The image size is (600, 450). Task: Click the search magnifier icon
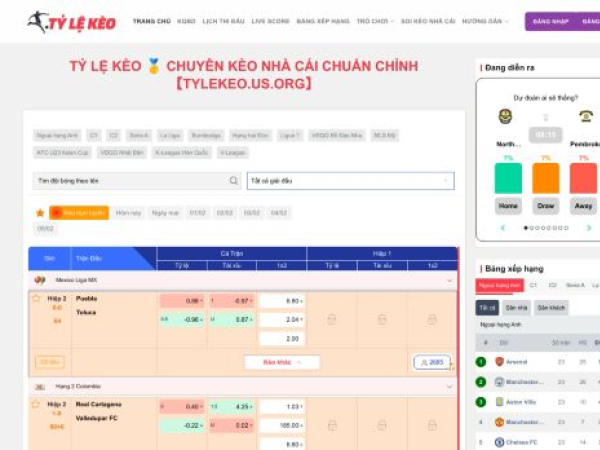(234, 181)
